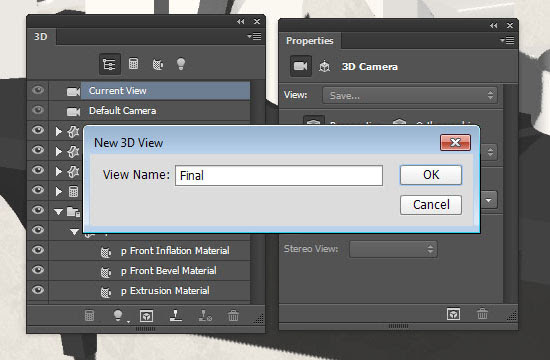Material icon of p Extrusion Material
The image size is (550, 360).
pos(106,292)
